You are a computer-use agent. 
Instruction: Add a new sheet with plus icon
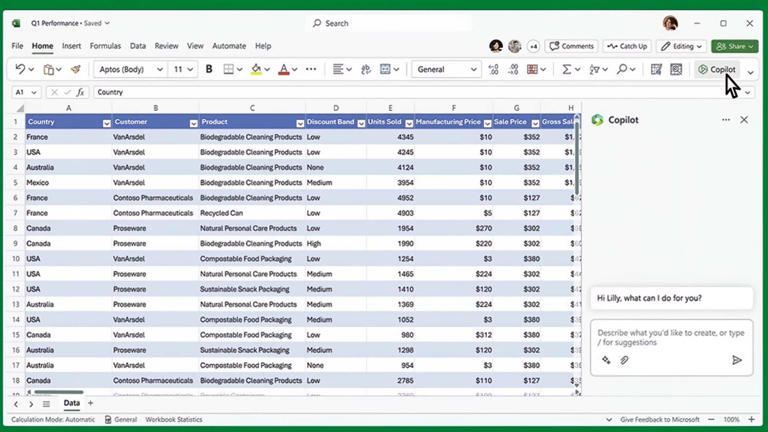point(90,403)
